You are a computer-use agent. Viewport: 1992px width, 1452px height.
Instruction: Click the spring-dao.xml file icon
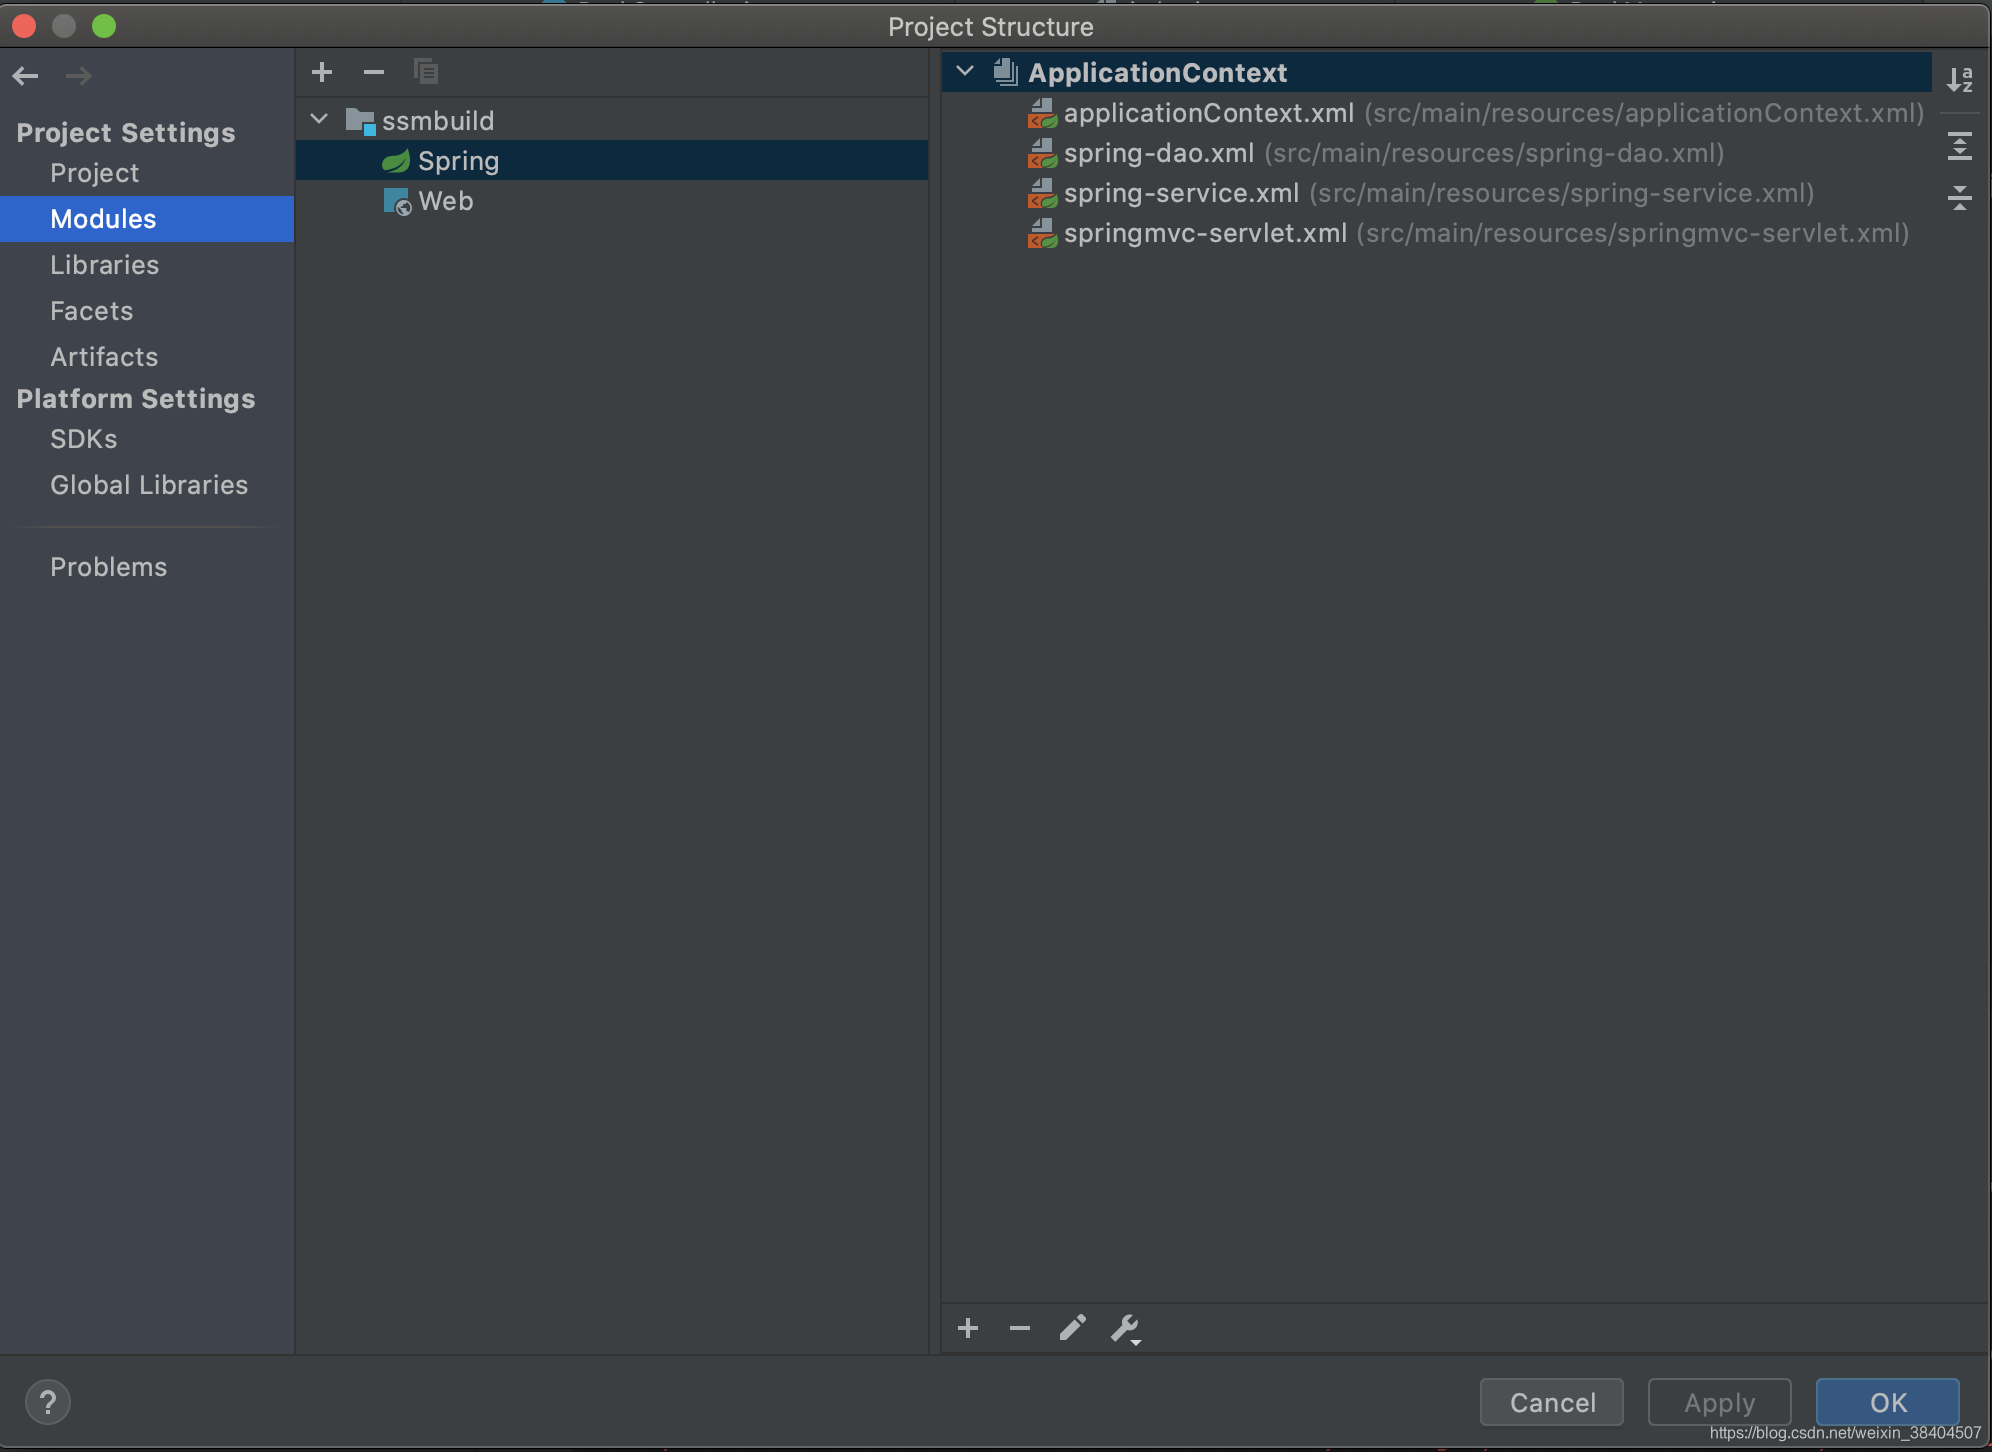1042,153
